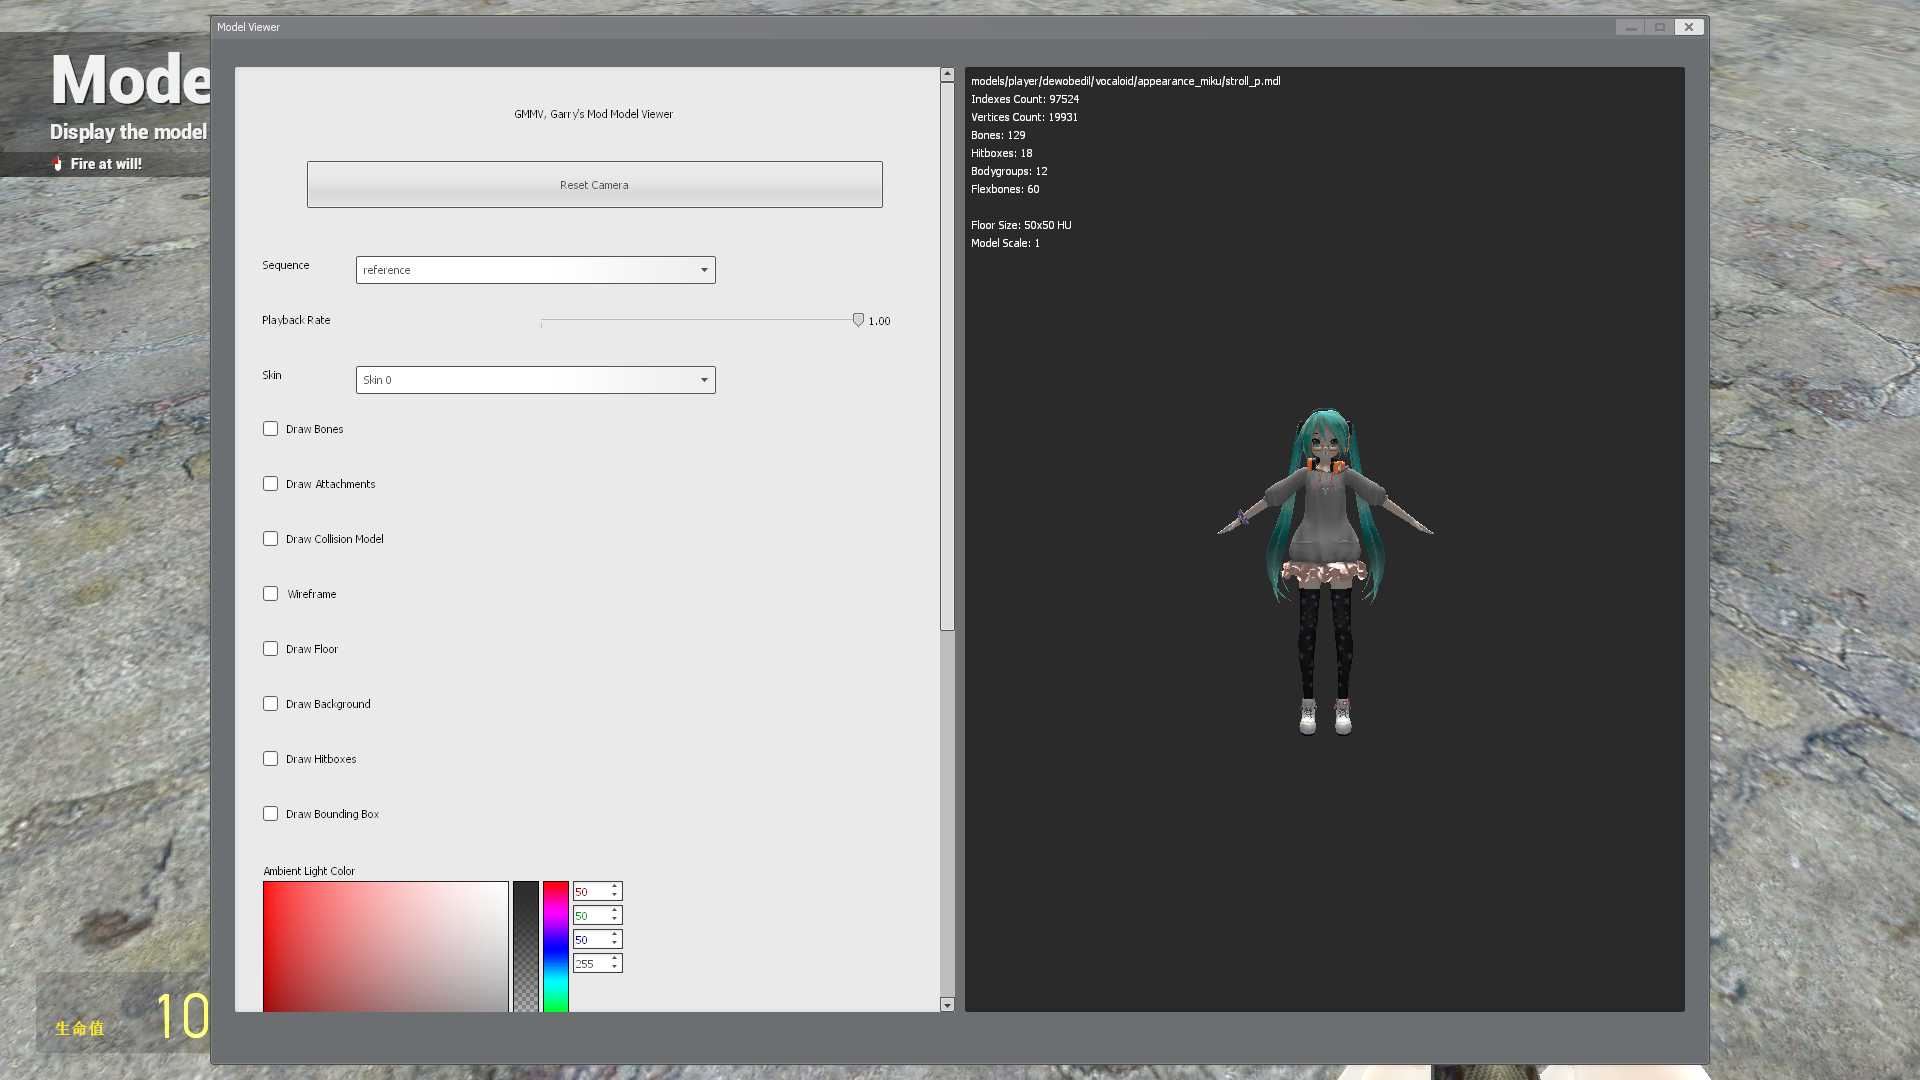Click the 'Ambient Light Color' label

click(309, 871)
